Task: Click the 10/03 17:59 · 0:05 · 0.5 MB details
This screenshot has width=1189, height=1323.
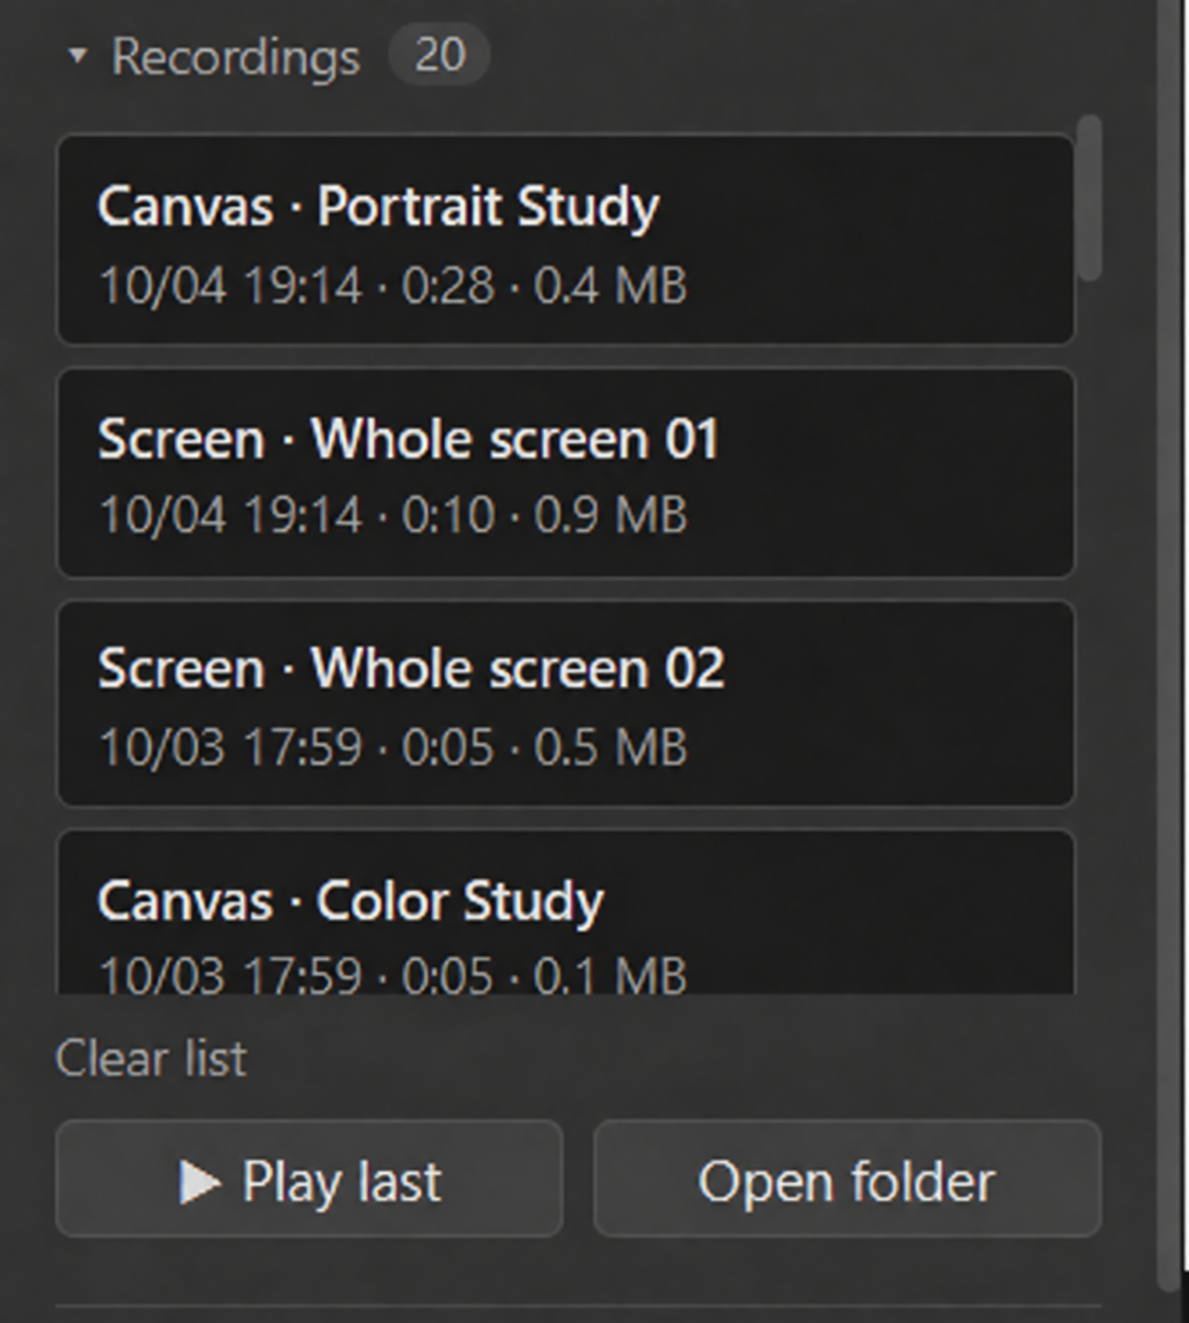Action: (x=393, y=748)
